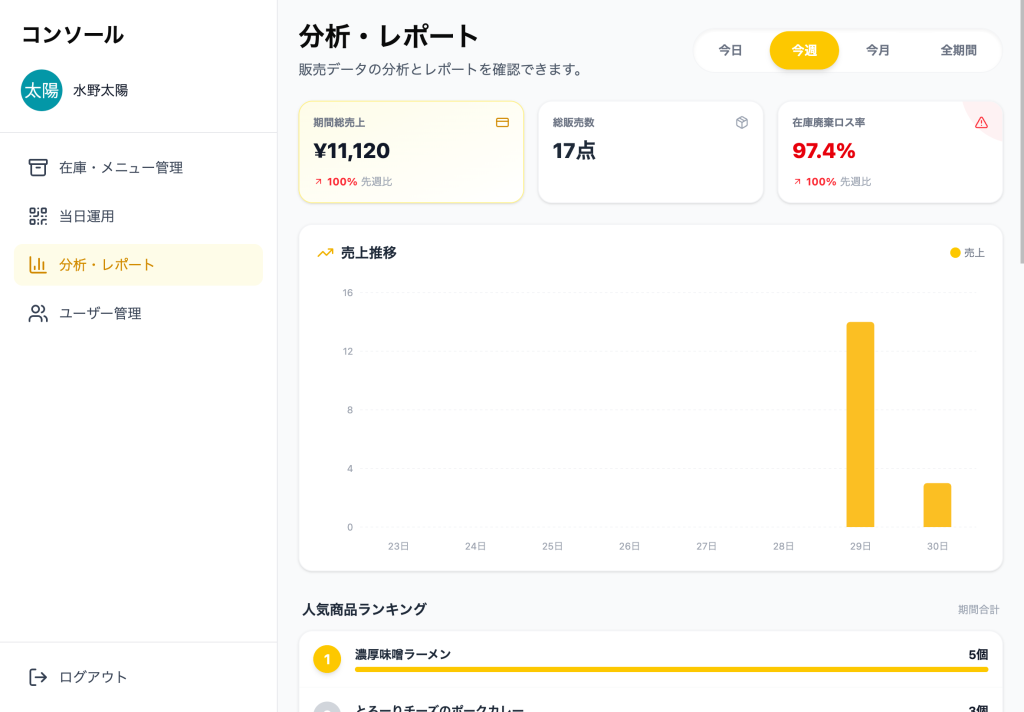Image resolution: width=1024 pixels, height=712 pixels.
Task: Click the warning triangle icon in 在庫廃棄ロス率
Action: click(x=981, y=123)
